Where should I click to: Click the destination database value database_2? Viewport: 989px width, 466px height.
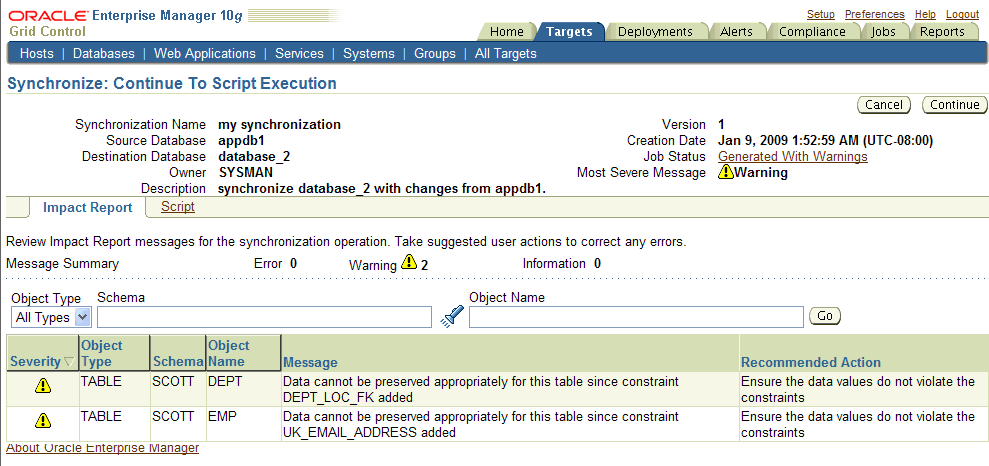tap(255, 156)
